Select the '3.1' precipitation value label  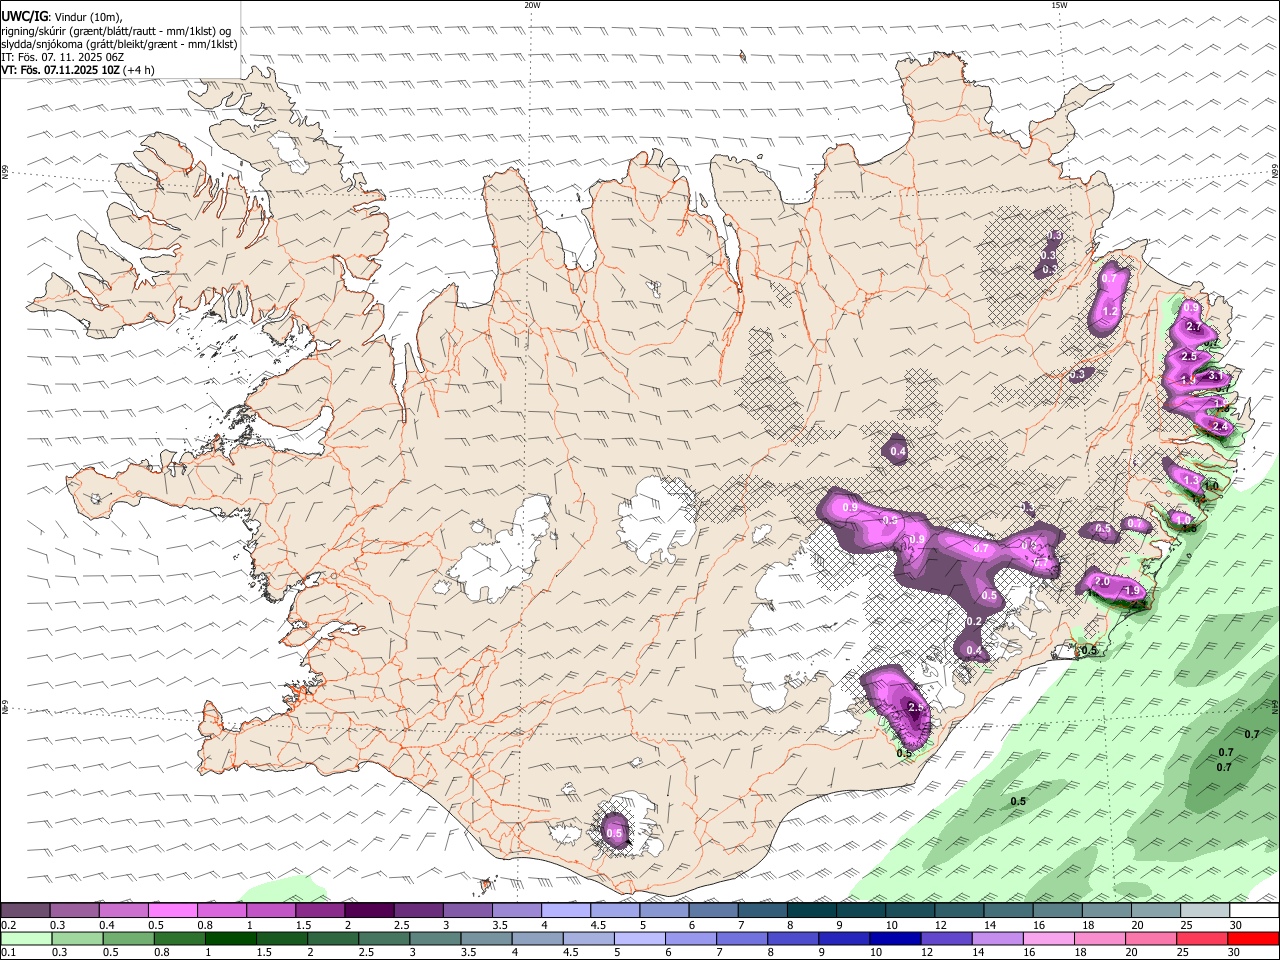pyautogui.click(x=1215, y=376)
